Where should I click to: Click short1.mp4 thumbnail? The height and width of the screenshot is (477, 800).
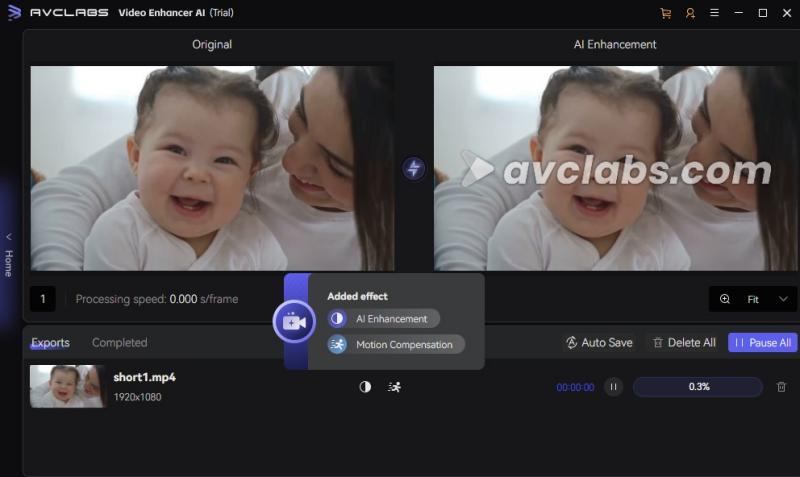67,386
